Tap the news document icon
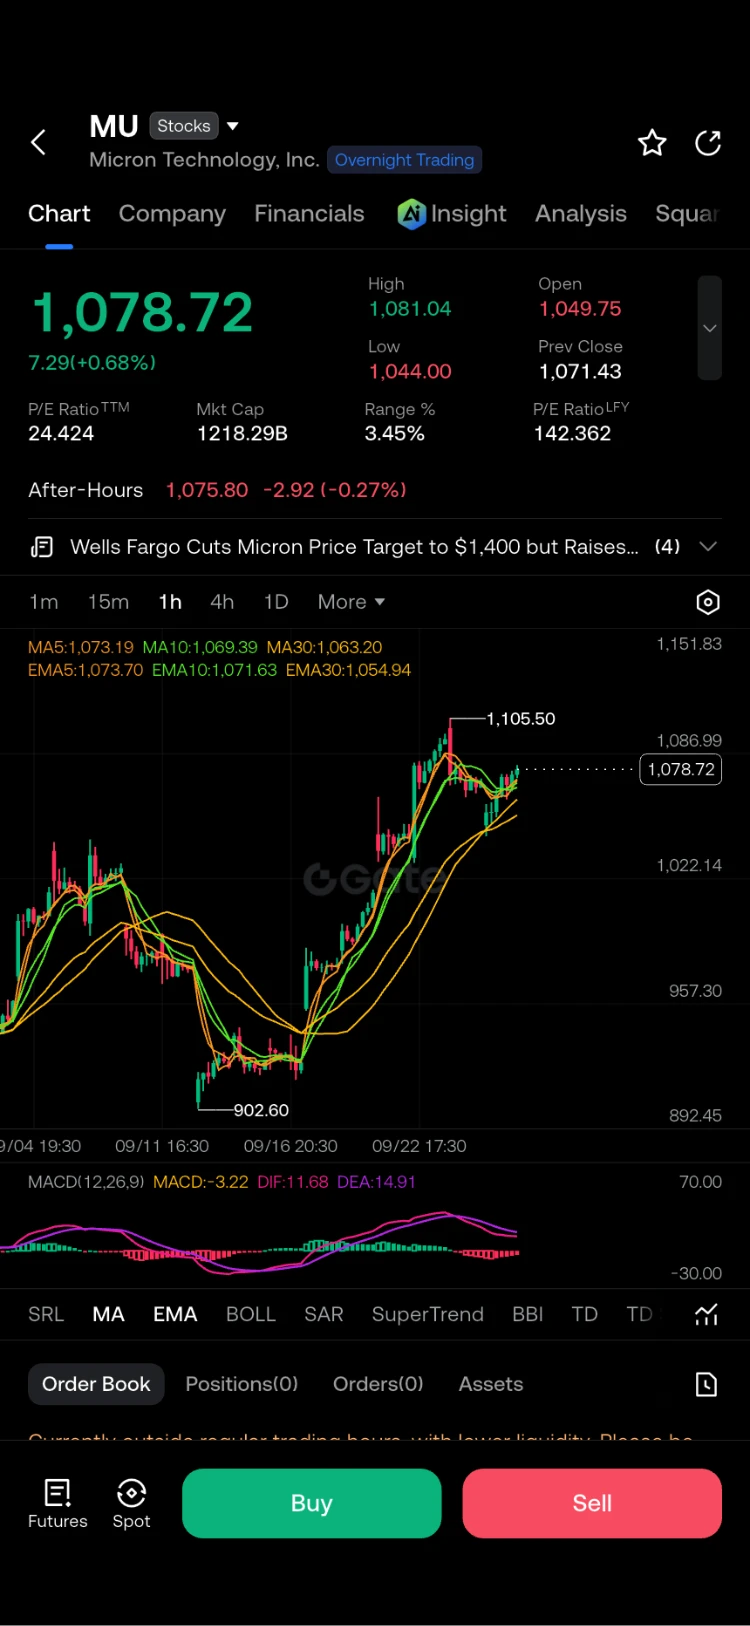Image resolution: width=750 pixels, height=1626 pixels. [x=42, y=547]
